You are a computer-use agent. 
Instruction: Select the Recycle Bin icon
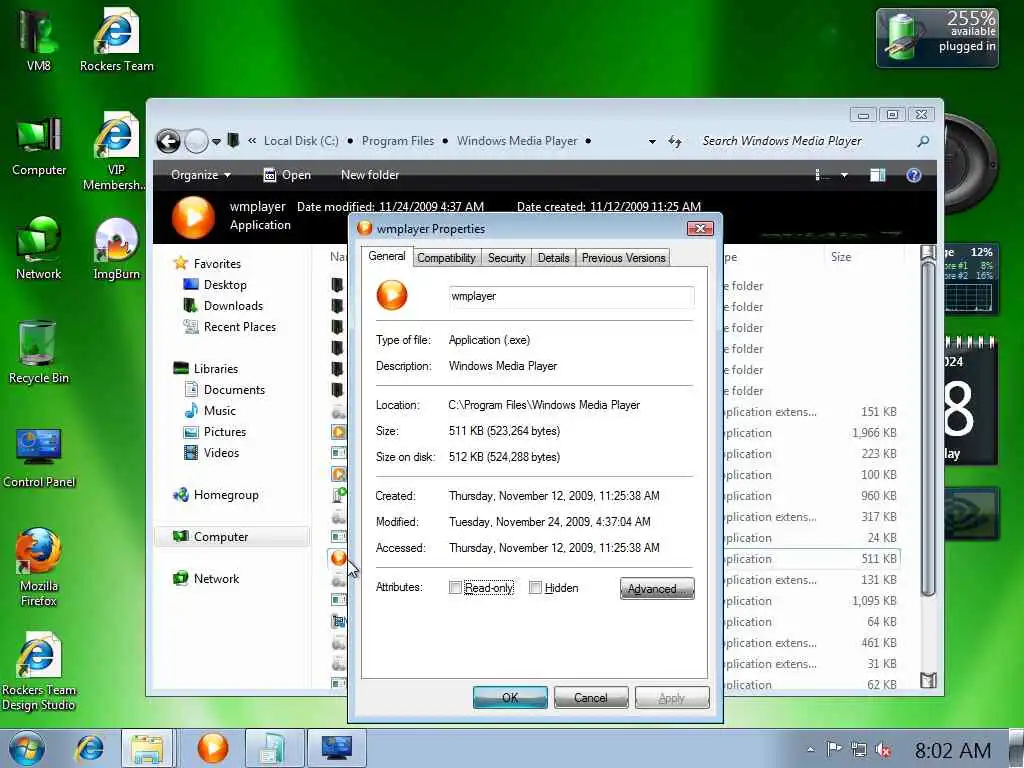coord(39,353)
